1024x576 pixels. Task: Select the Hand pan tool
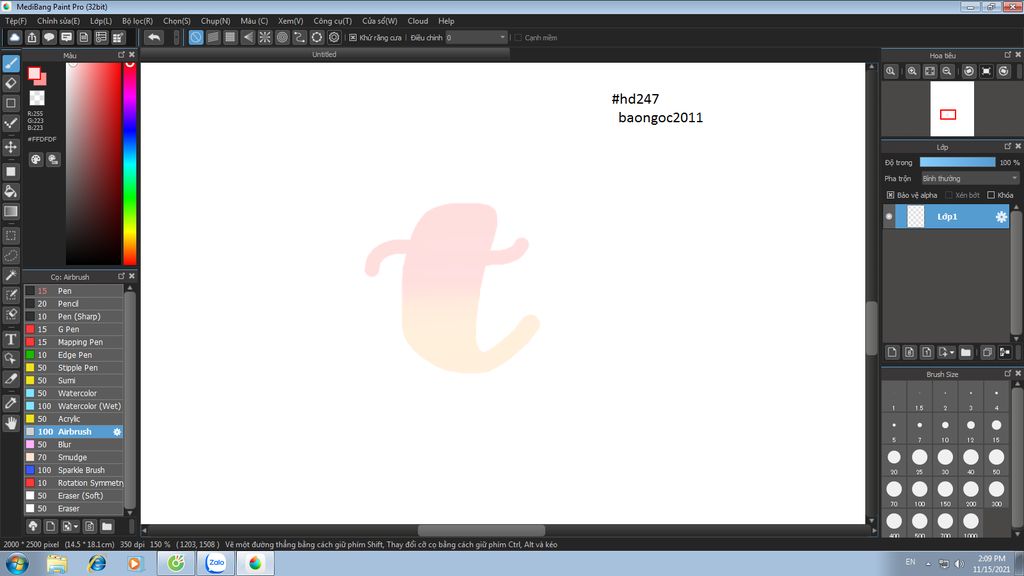[x=11, y=423]
